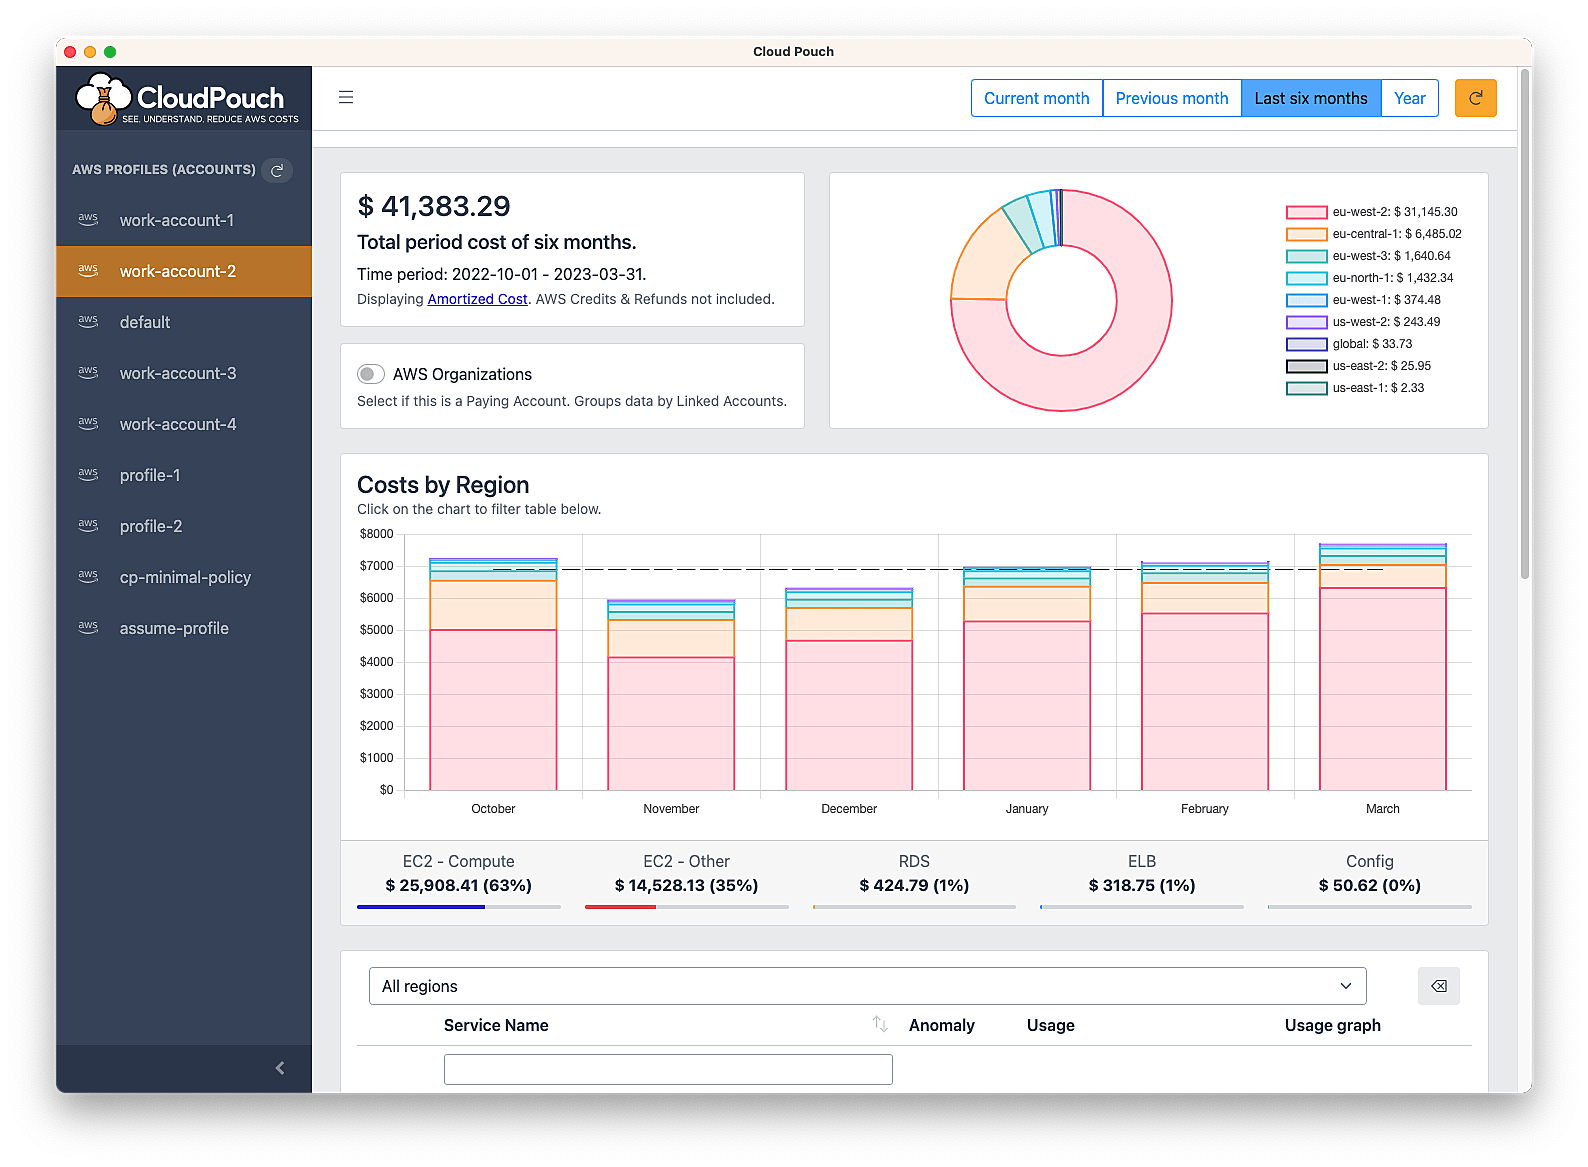Open the Amortized Cost link
This screenshot has width=1588, height=1167.
point(477,299)
